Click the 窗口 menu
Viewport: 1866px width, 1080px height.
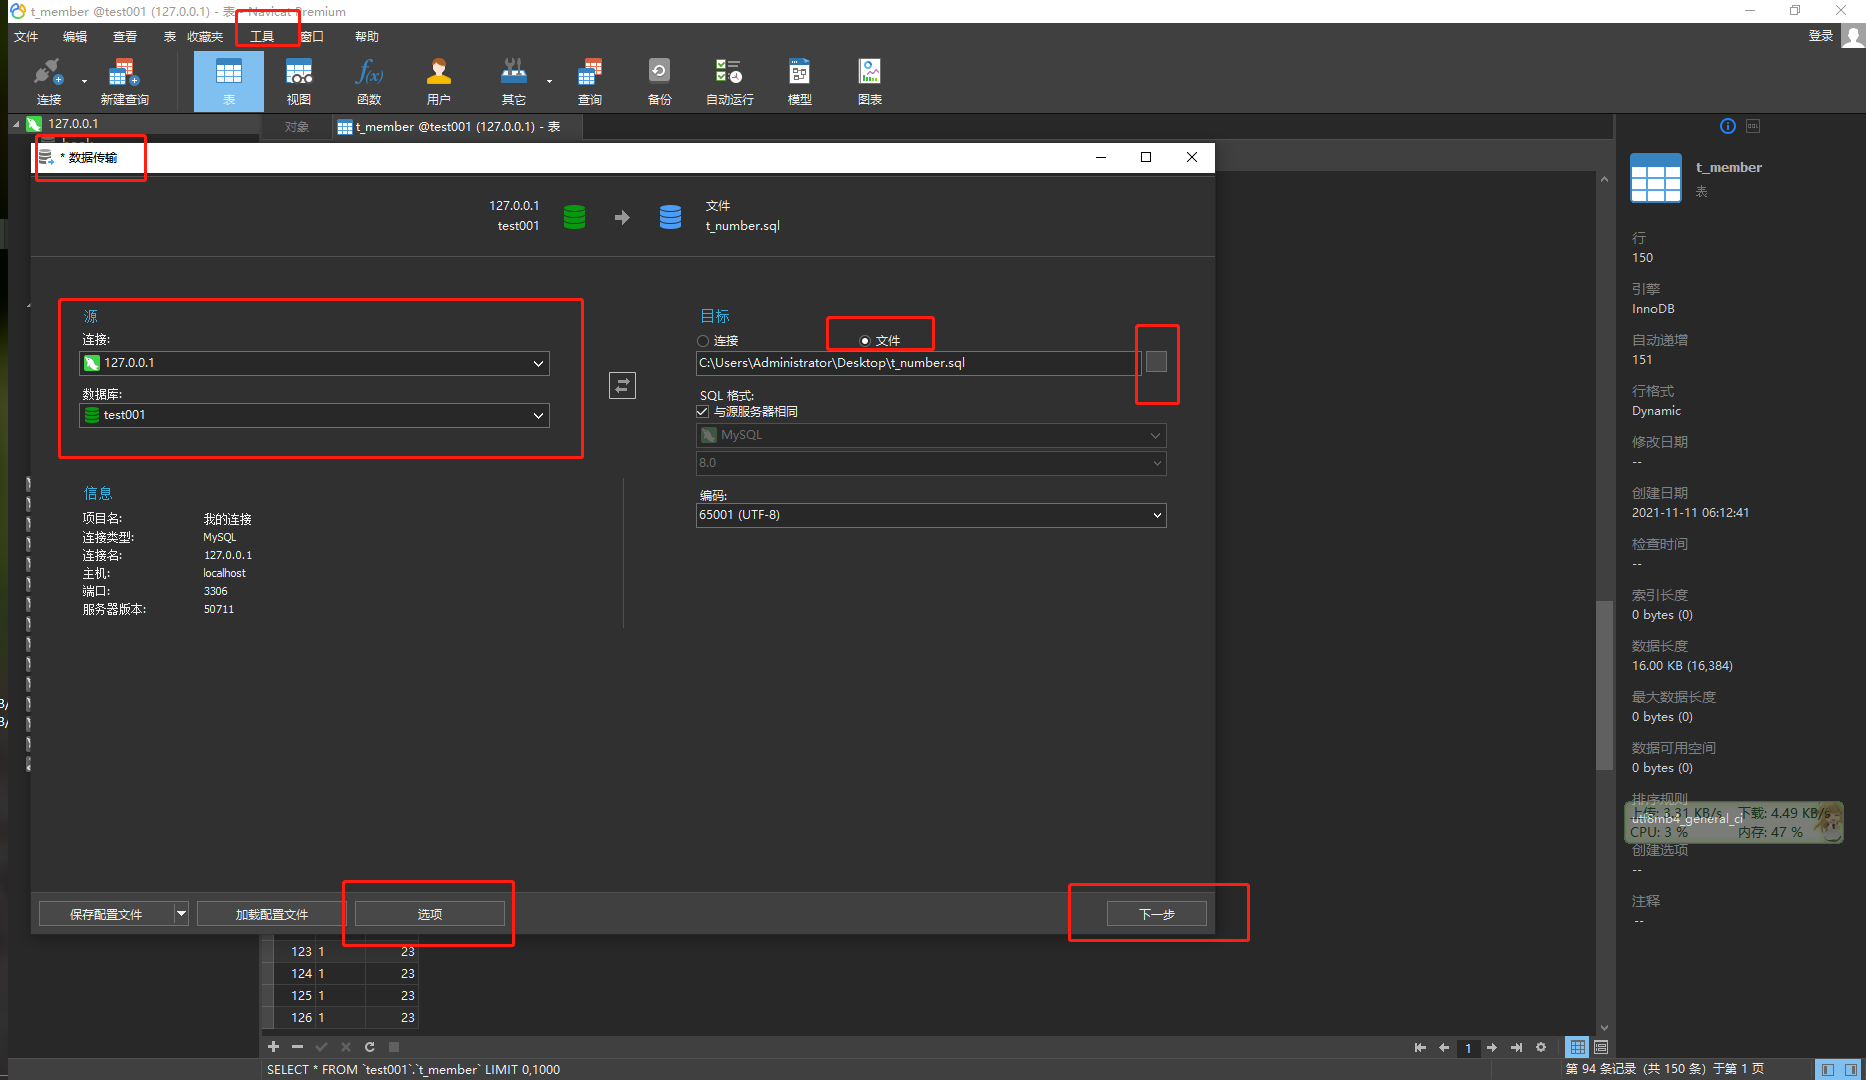(312, 37)
